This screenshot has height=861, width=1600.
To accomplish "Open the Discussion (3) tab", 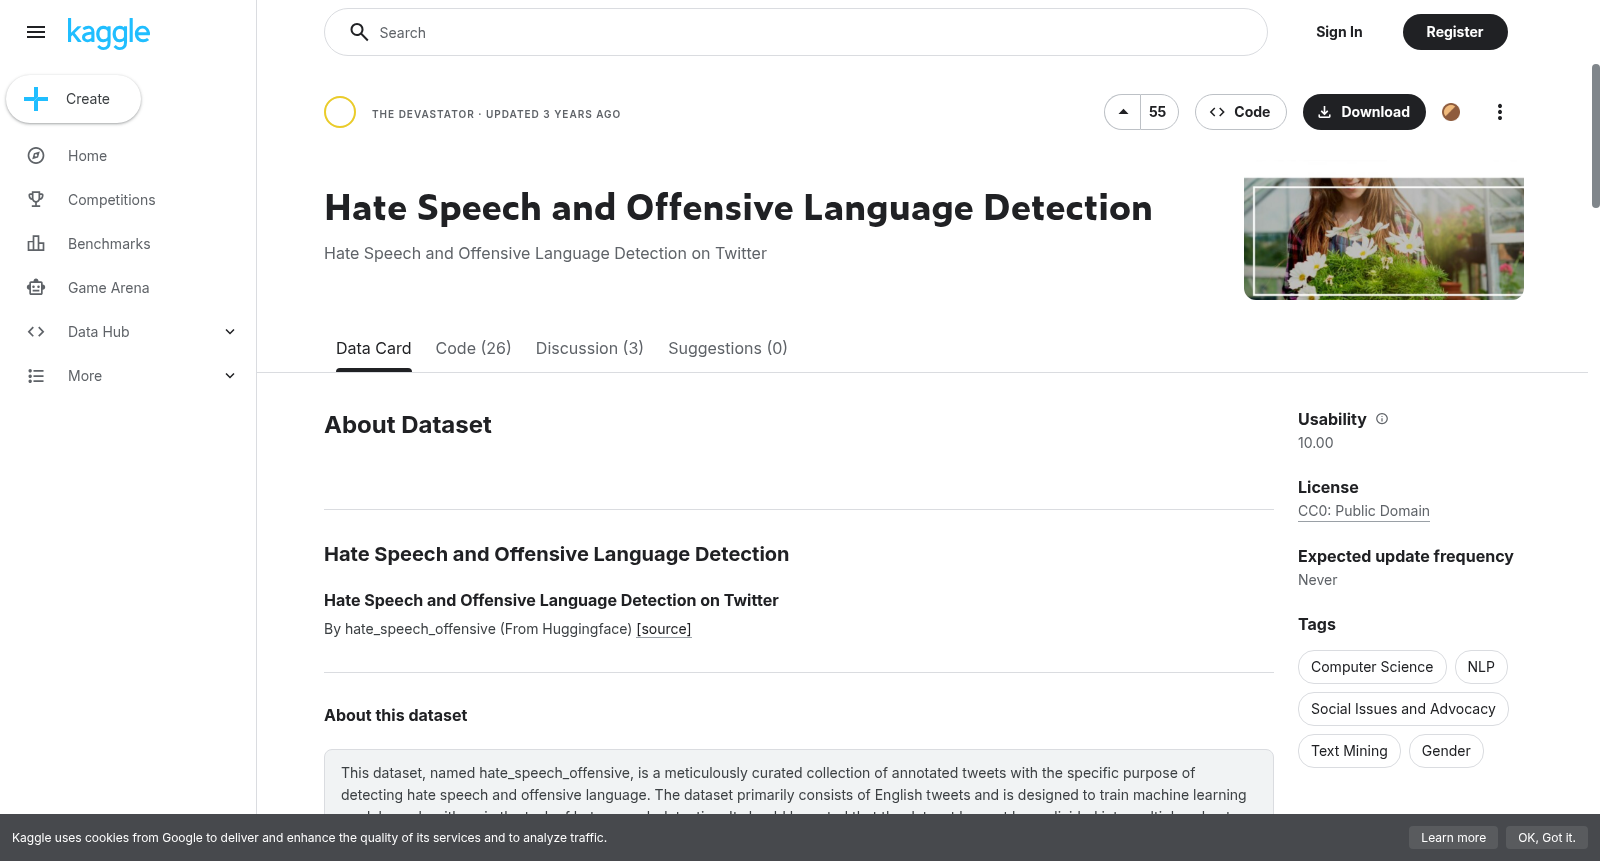I will point(589,348).
